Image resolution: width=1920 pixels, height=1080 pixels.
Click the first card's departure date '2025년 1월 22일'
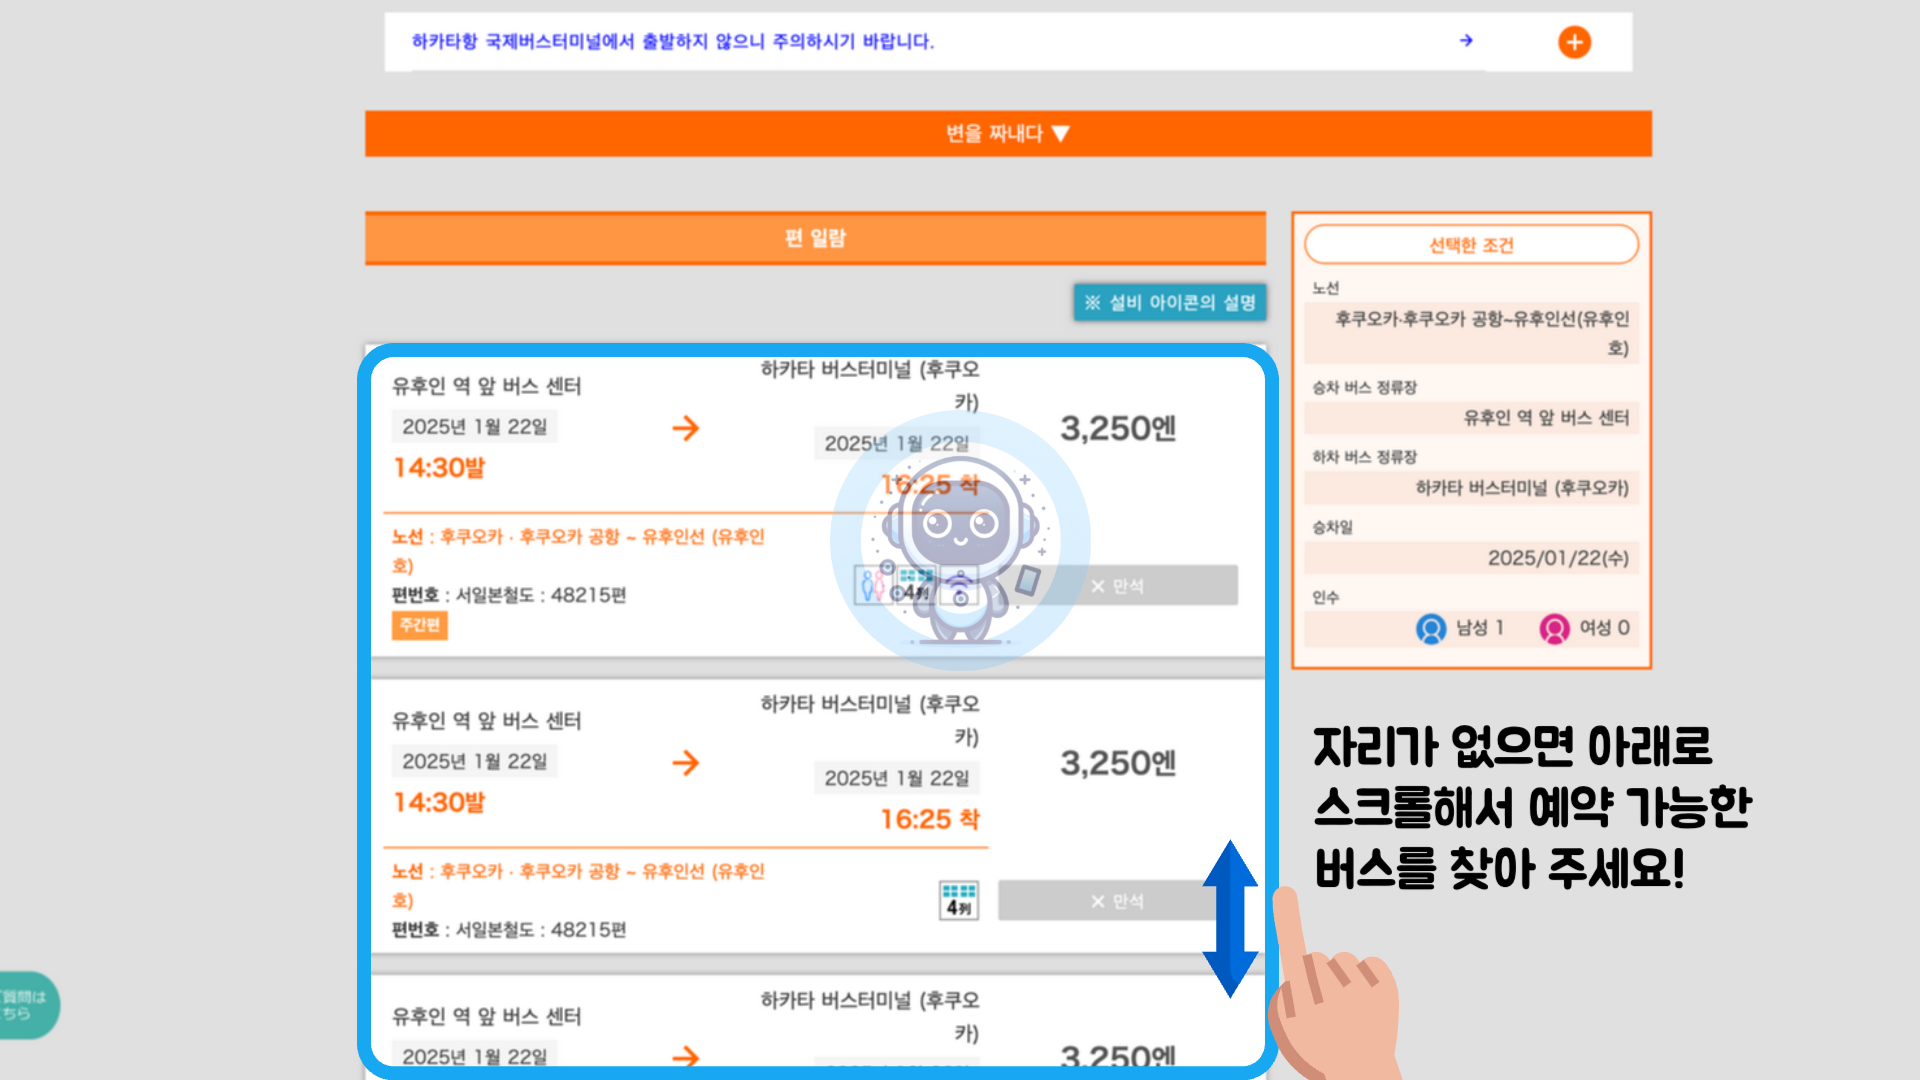pyautogui.click(x=475, y=427)
